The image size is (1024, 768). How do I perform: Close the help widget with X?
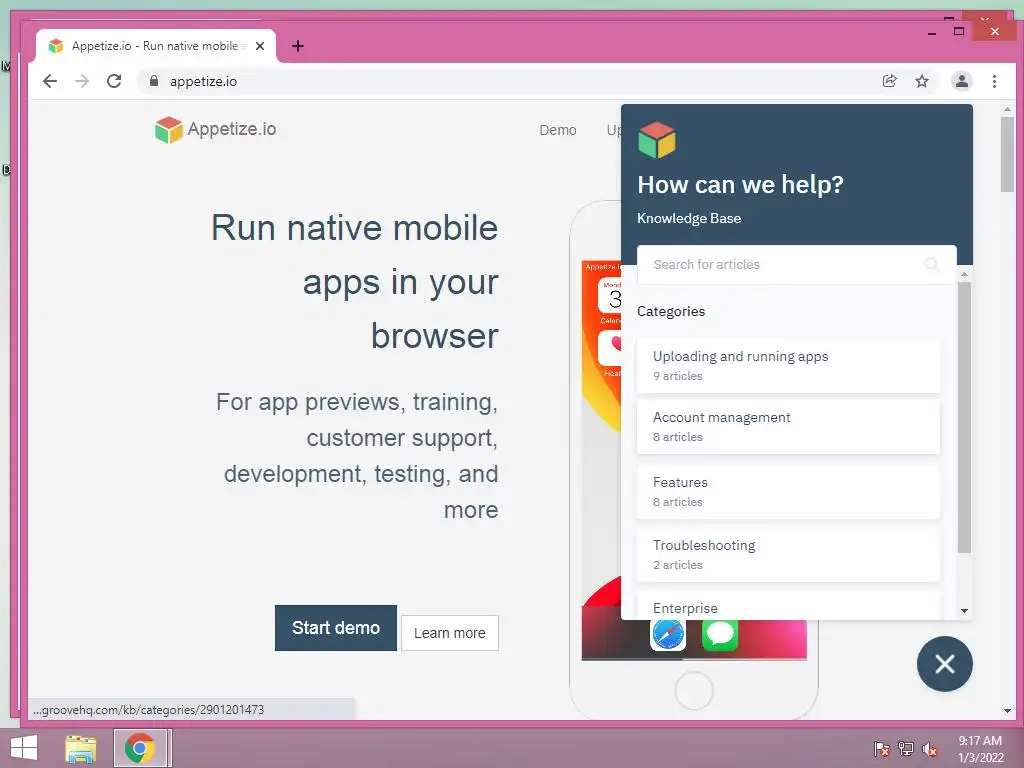click(944, 664)
